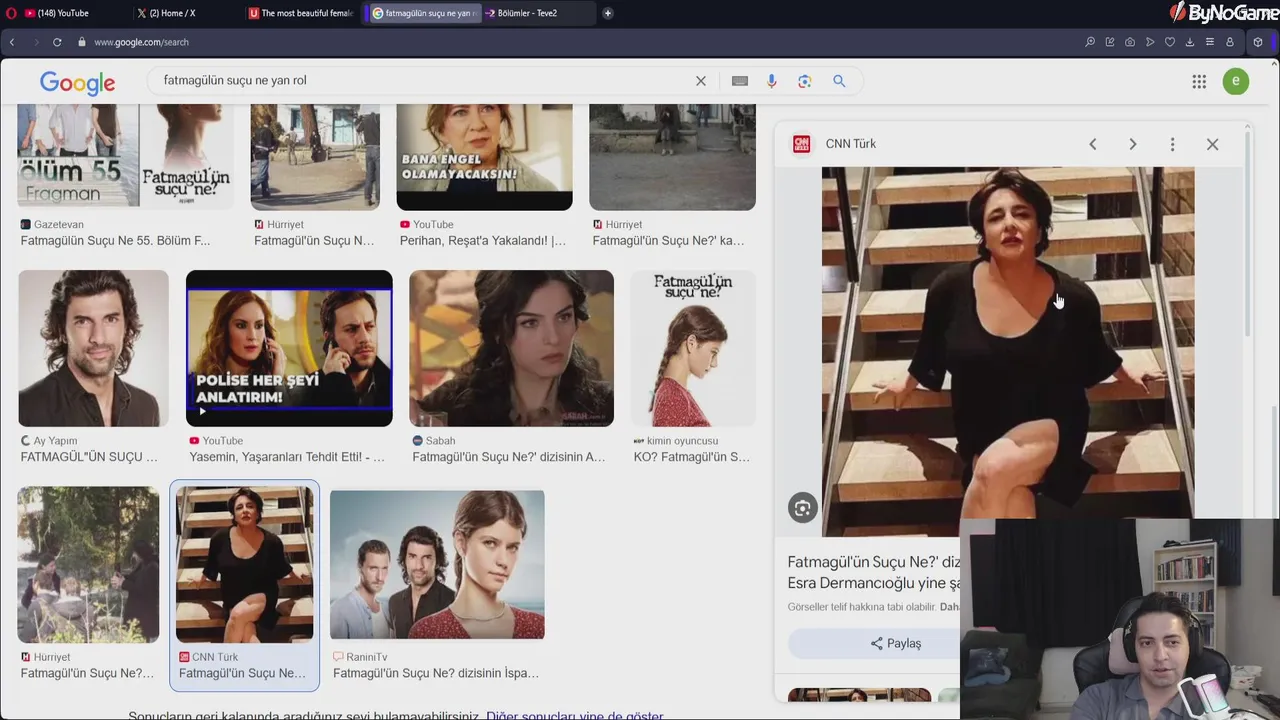Open downloads icon in browser toolbar
The image size is (1280, 720).
click(x=1190, y=42)
